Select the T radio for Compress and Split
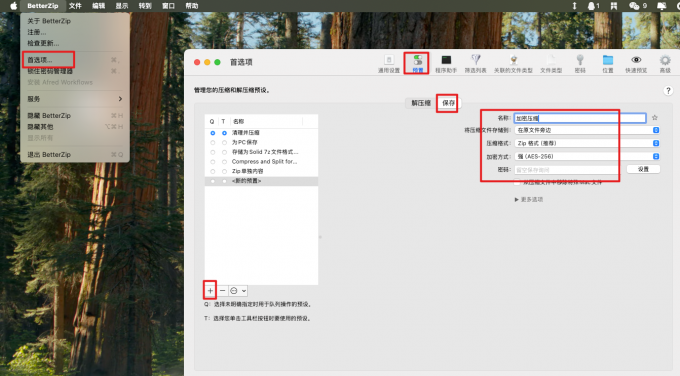680x376 pixels. [x=224, y=161]
